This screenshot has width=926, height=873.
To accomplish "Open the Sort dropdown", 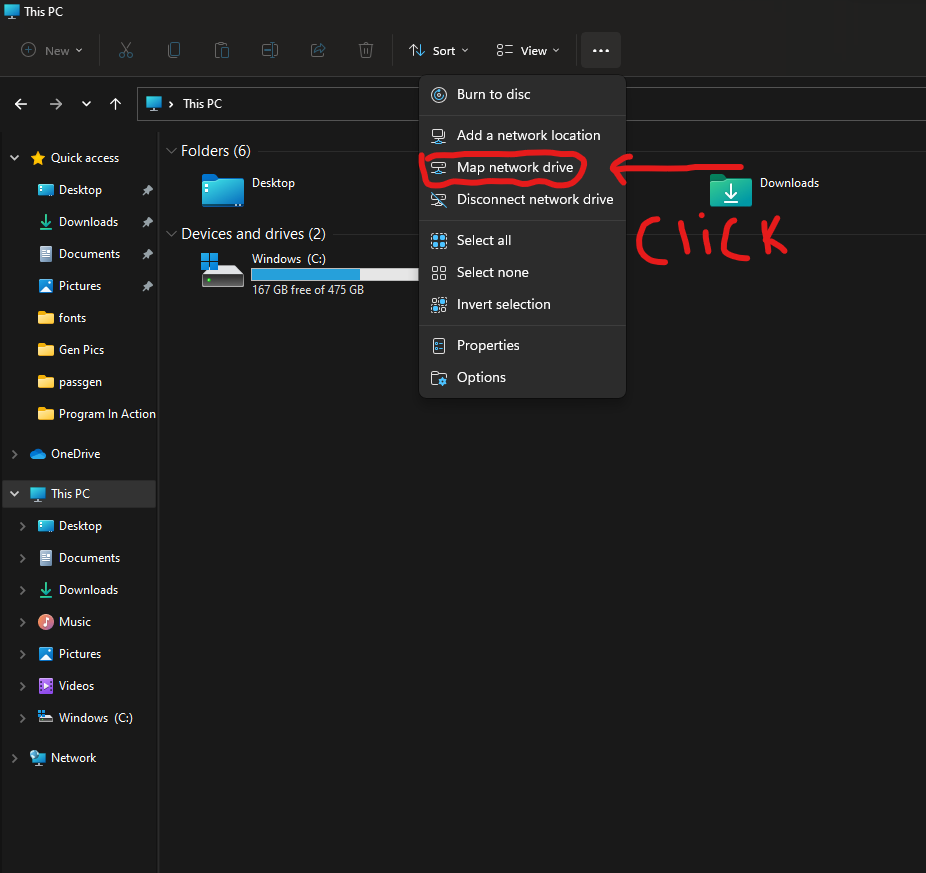I will pos(439,50).
